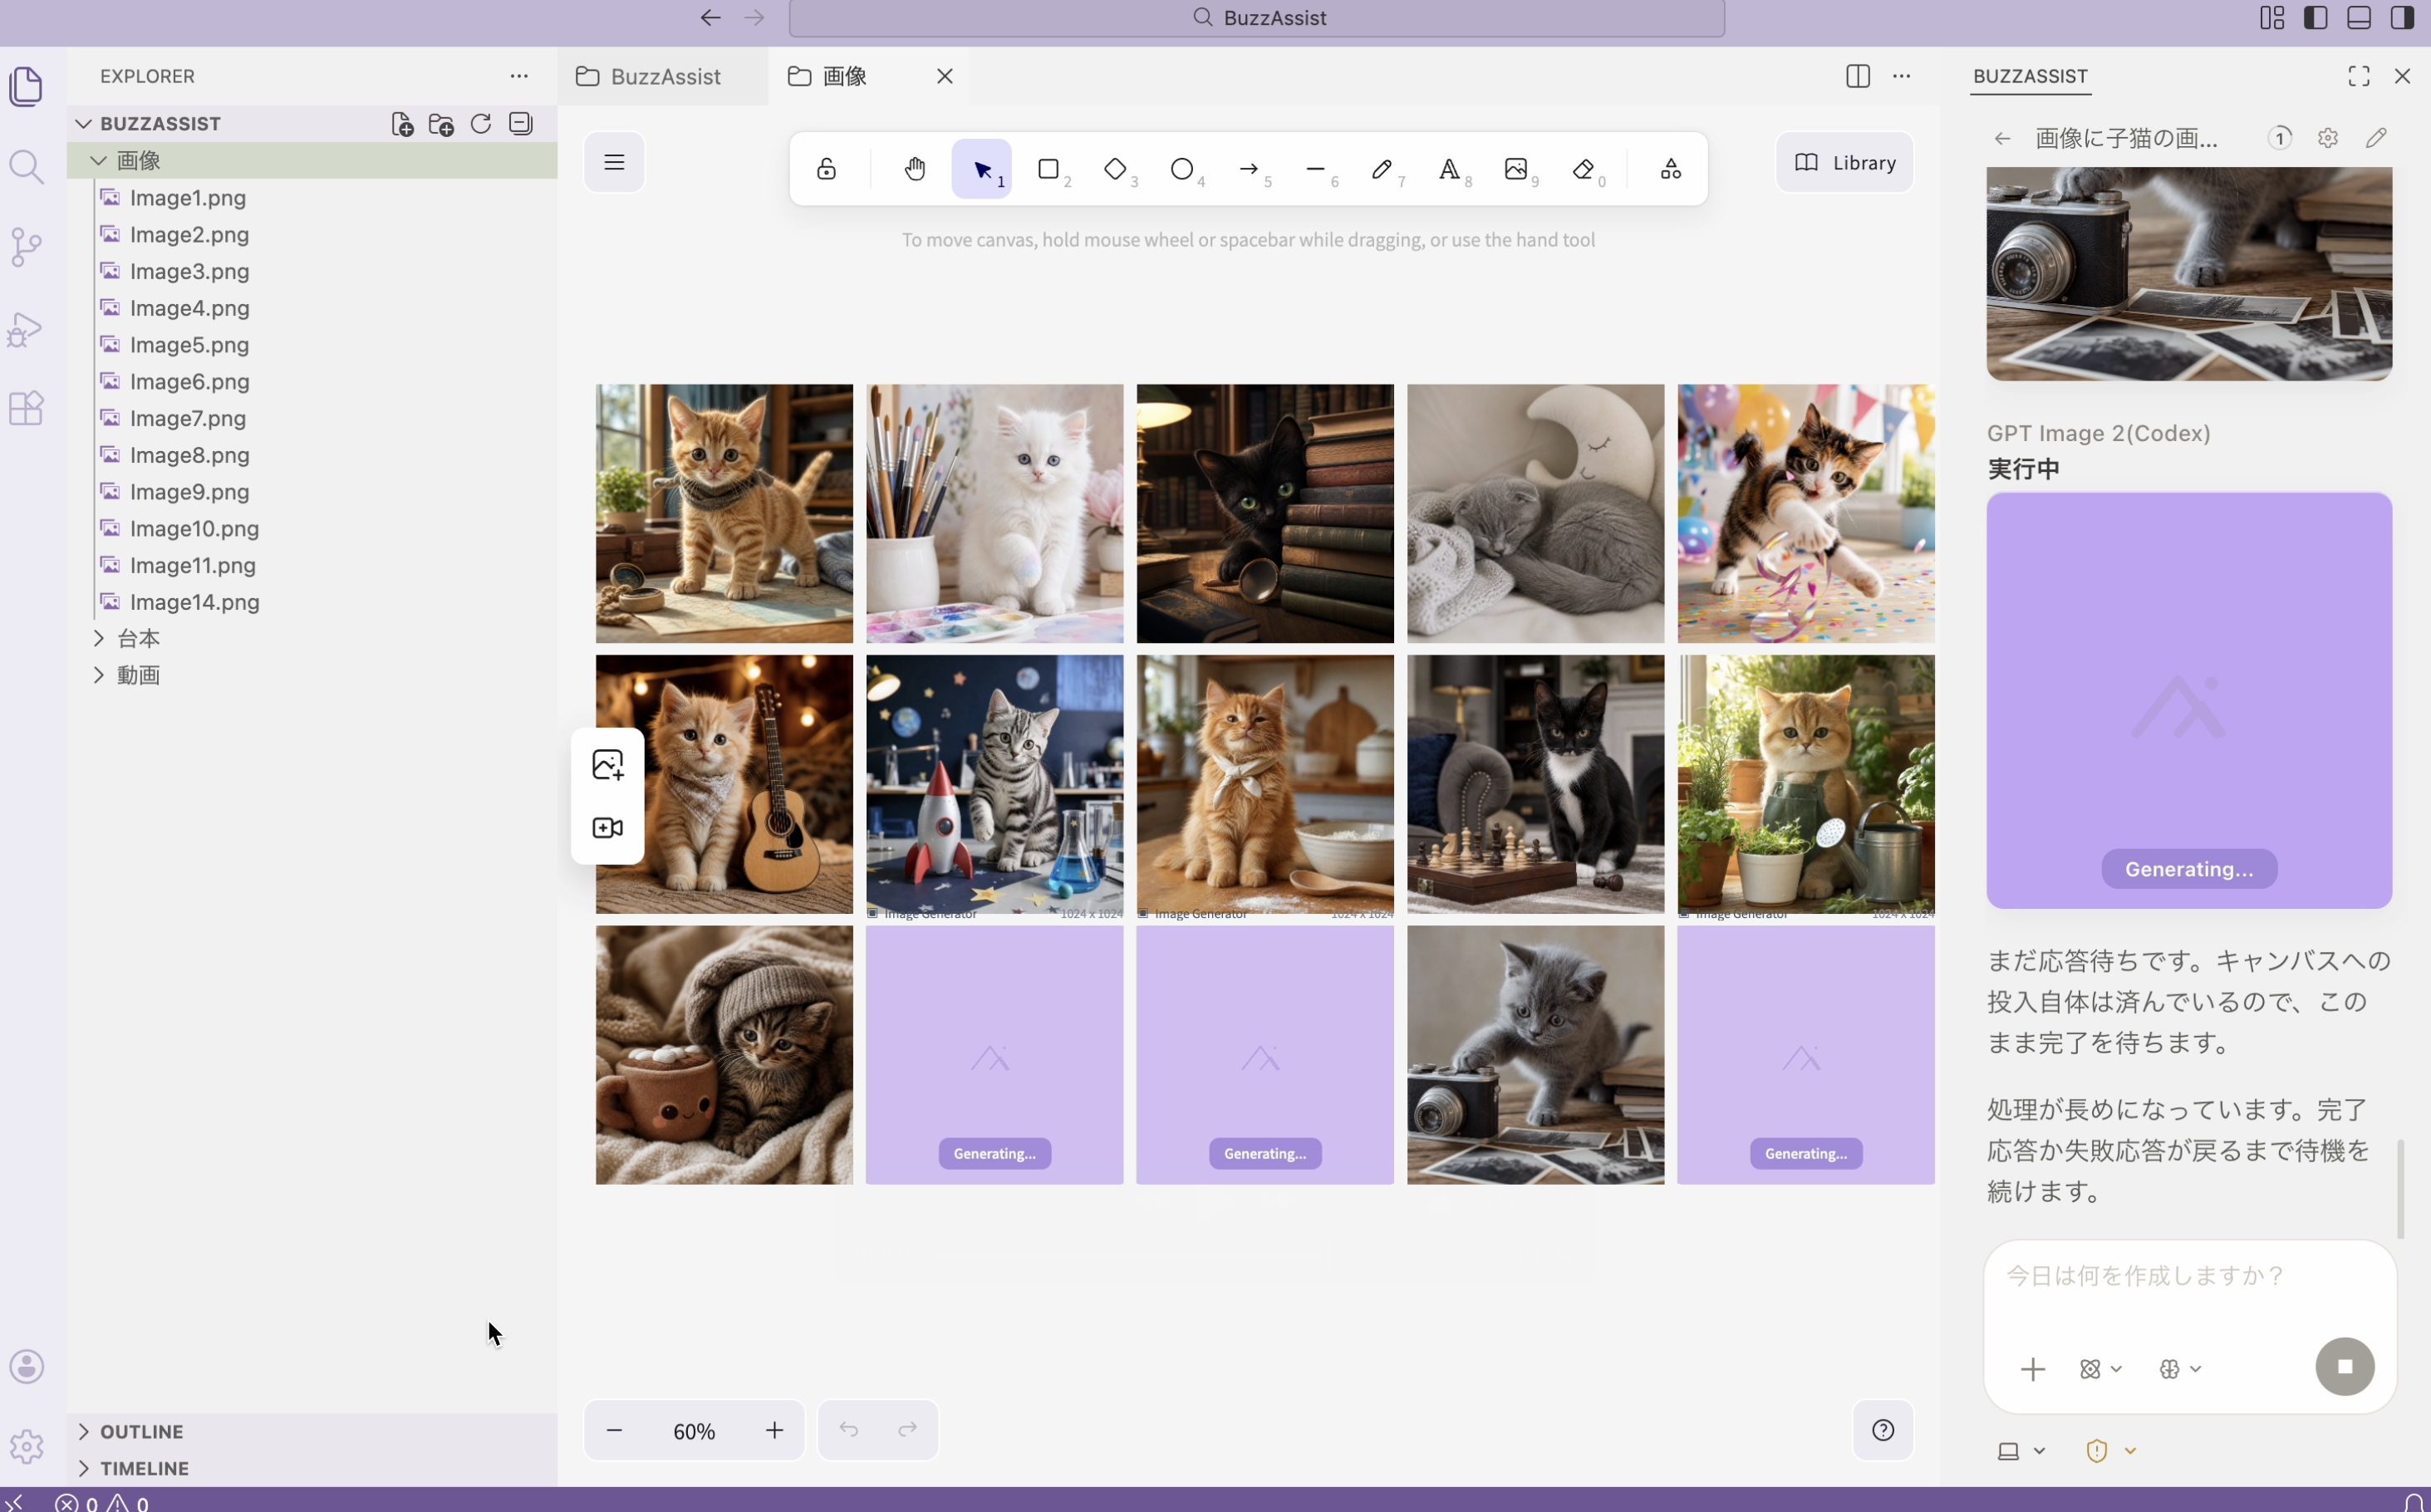This screenshot has height=1512, width=2431.
Task: Go back in chat history
Action: coord(2002,138)
